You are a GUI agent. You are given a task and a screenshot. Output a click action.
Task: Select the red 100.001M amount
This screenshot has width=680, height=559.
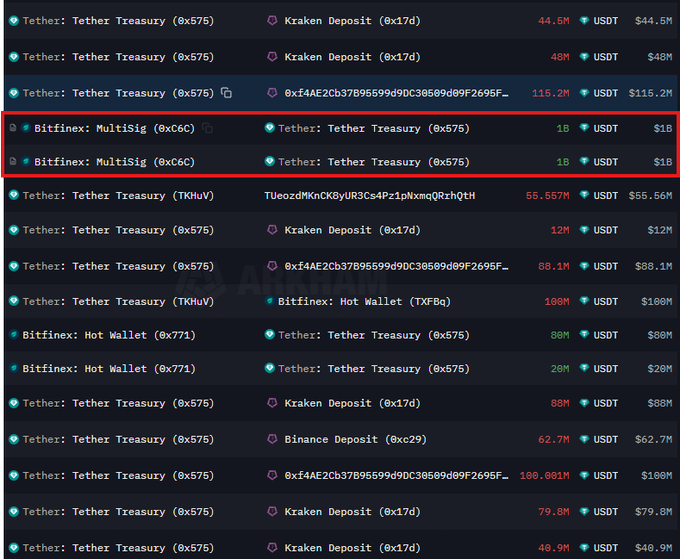click(x=544, y=476)
